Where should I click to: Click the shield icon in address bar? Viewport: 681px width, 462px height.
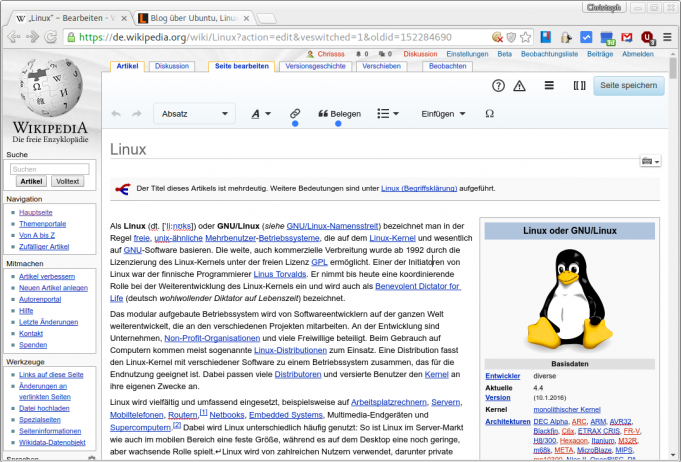click(511, 37)
